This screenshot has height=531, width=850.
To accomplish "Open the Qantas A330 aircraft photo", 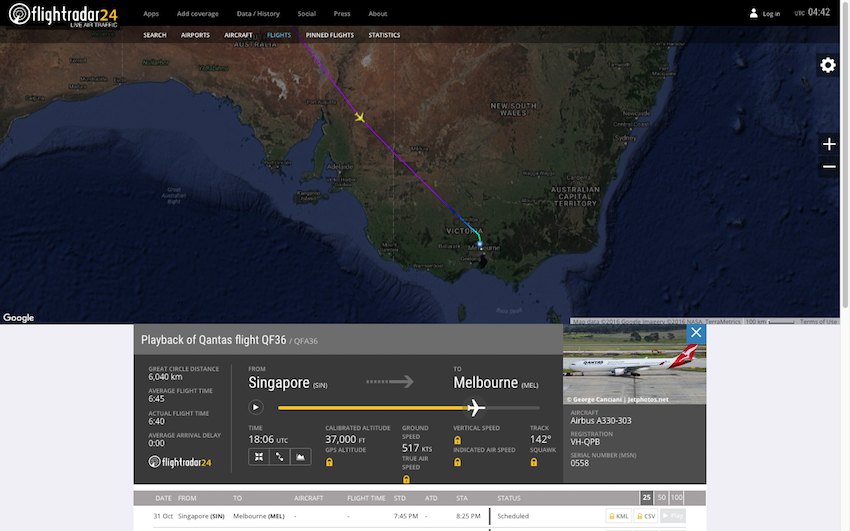I will click(x=634, y=364).
